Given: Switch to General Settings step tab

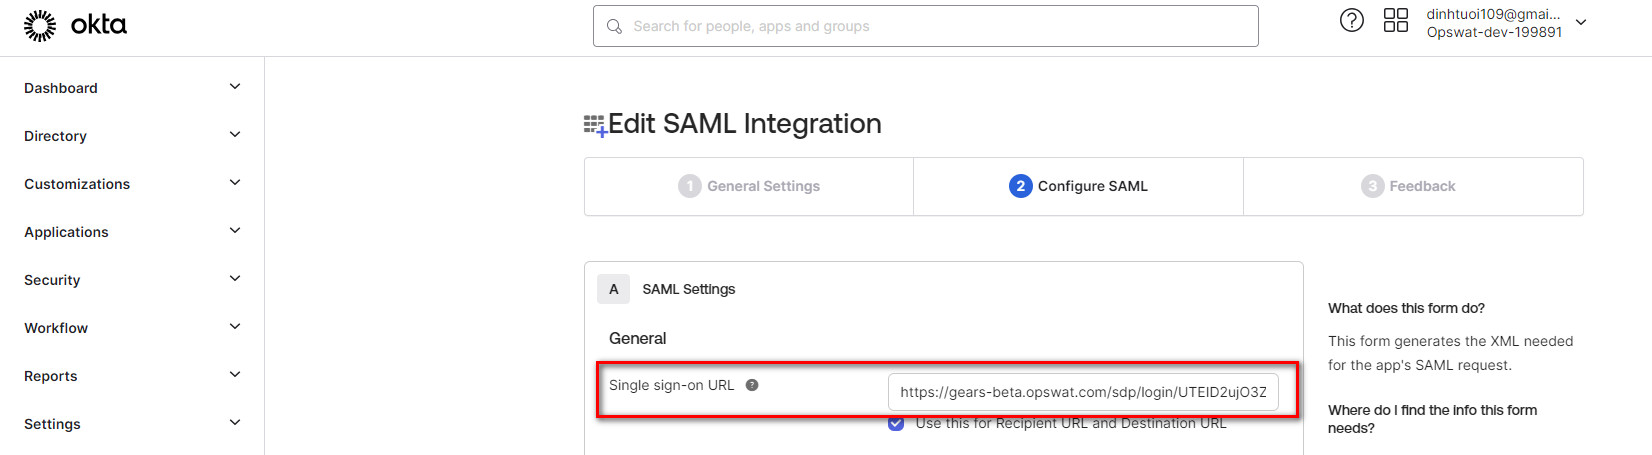Looking at the screenshot, I should 749,186.
